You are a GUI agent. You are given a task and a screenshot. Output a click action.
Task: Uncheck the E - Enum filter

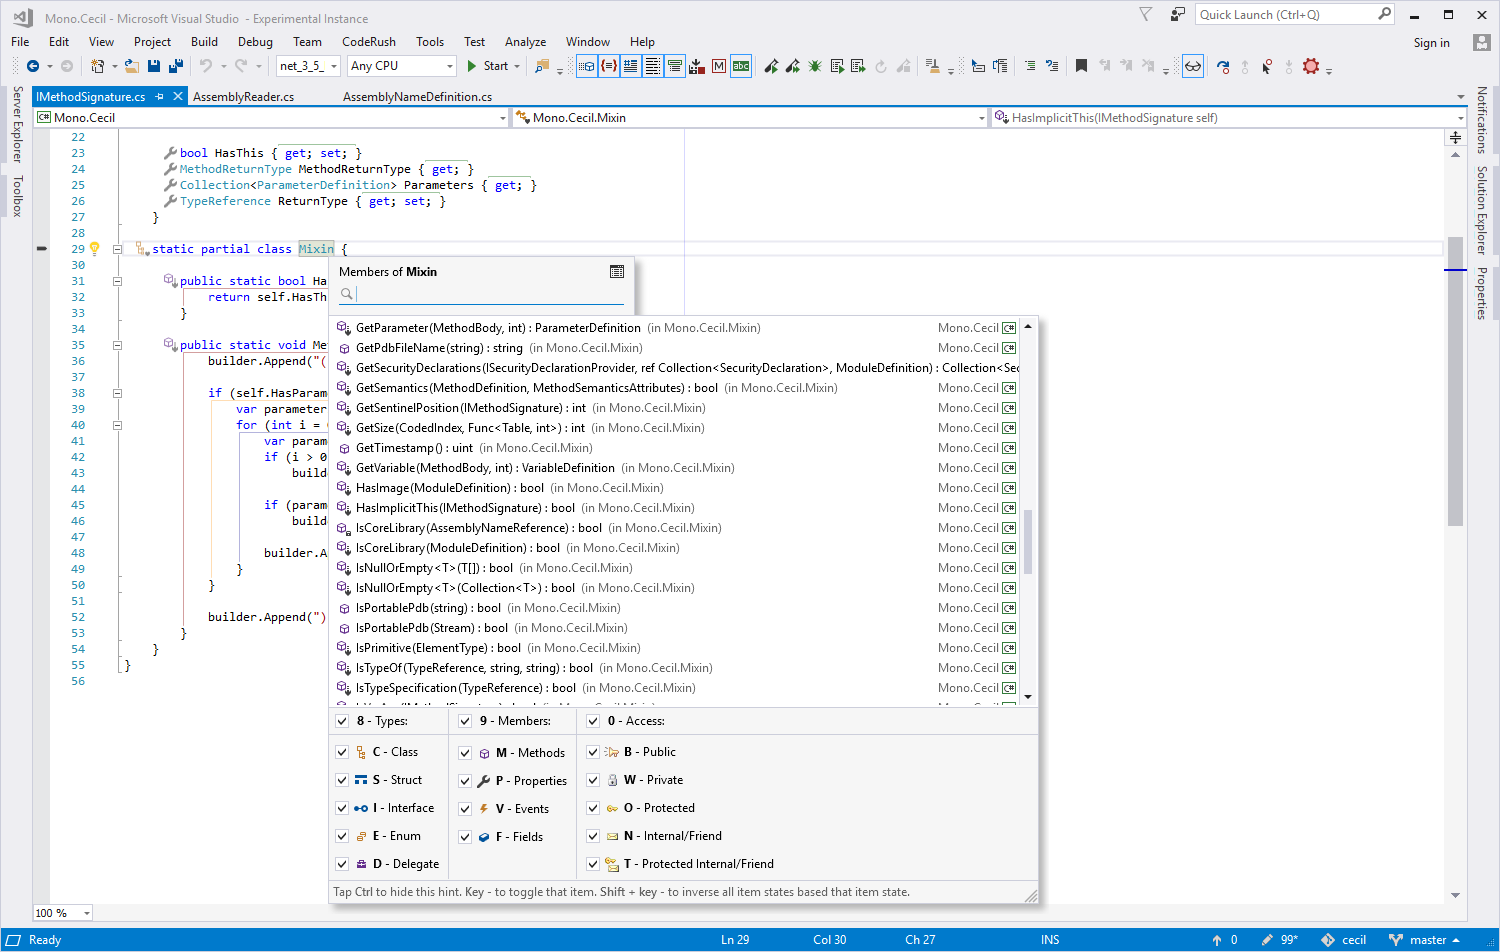click(x=343, y=835)
